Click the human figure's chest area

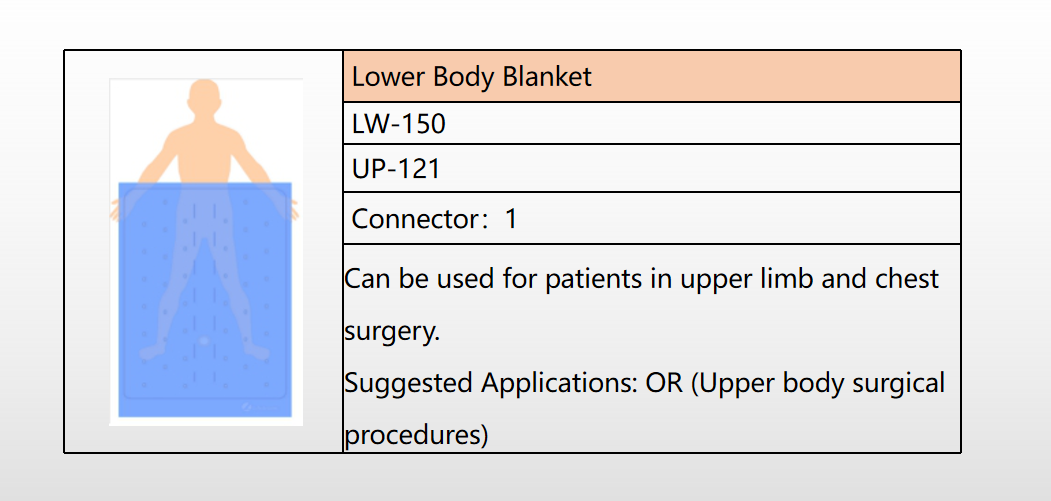pos(204,154)
